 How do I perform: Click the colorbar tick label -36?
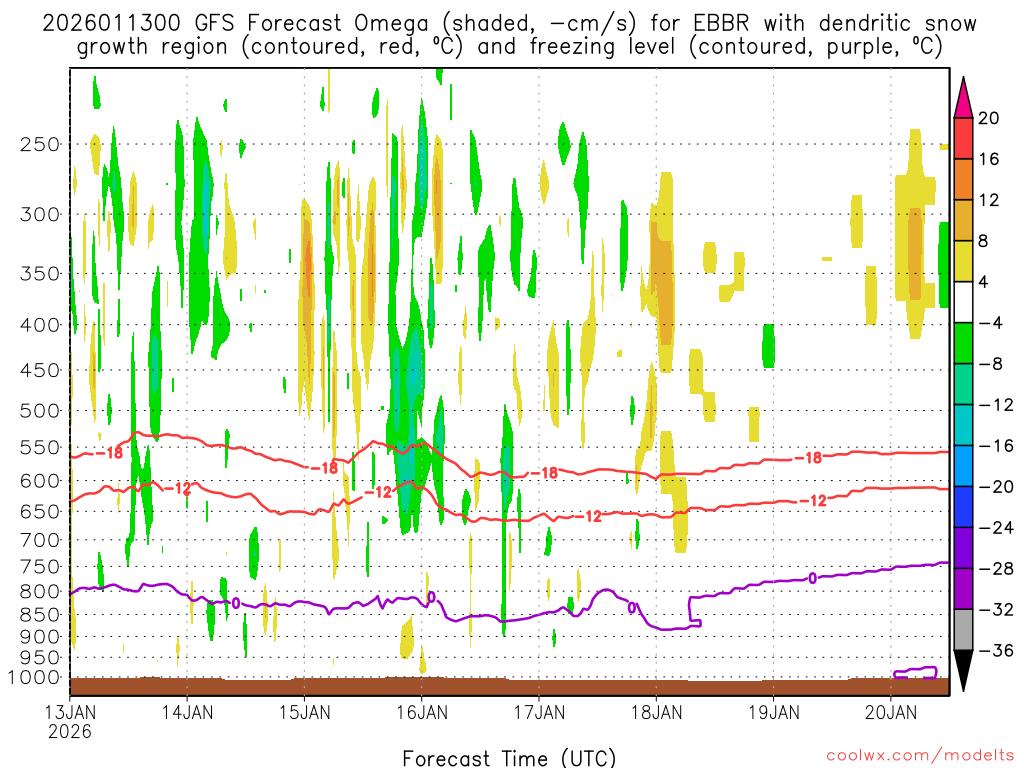pyautogui.click(x=996, y=650)
